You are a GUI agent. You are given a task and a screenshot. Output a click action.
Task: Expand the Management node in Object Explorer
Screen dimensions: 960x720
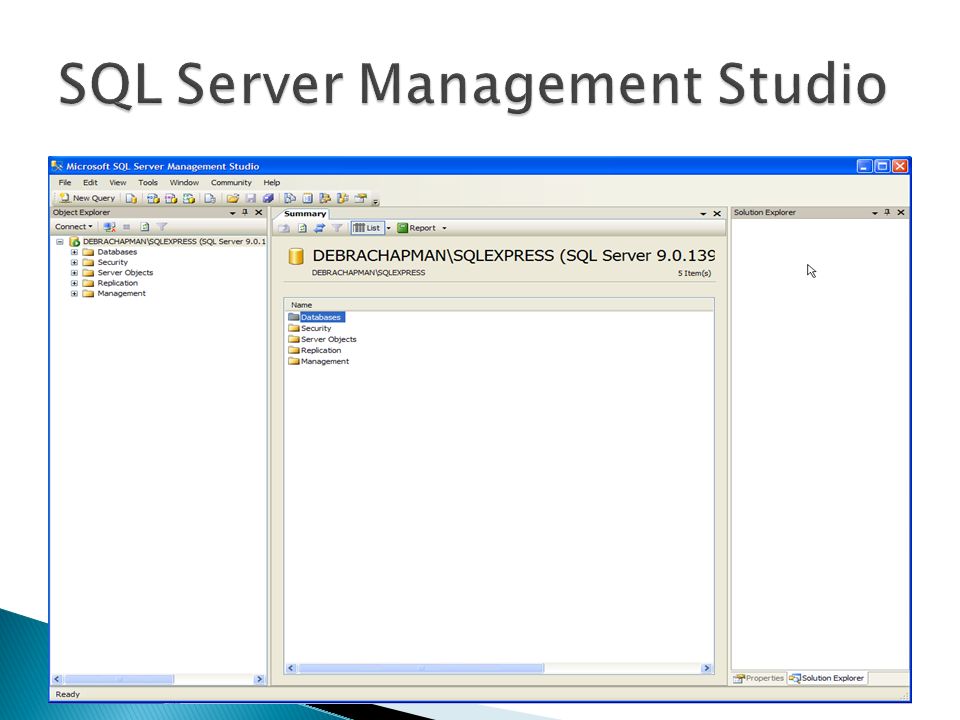click(x=74, y=294)
